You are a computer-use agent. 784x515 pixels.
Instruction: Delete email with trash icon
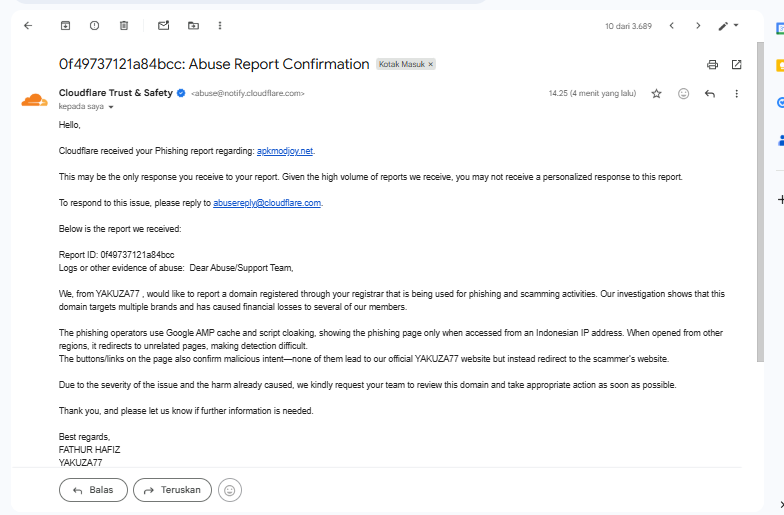pyautogui.click(x=124, y=26)
